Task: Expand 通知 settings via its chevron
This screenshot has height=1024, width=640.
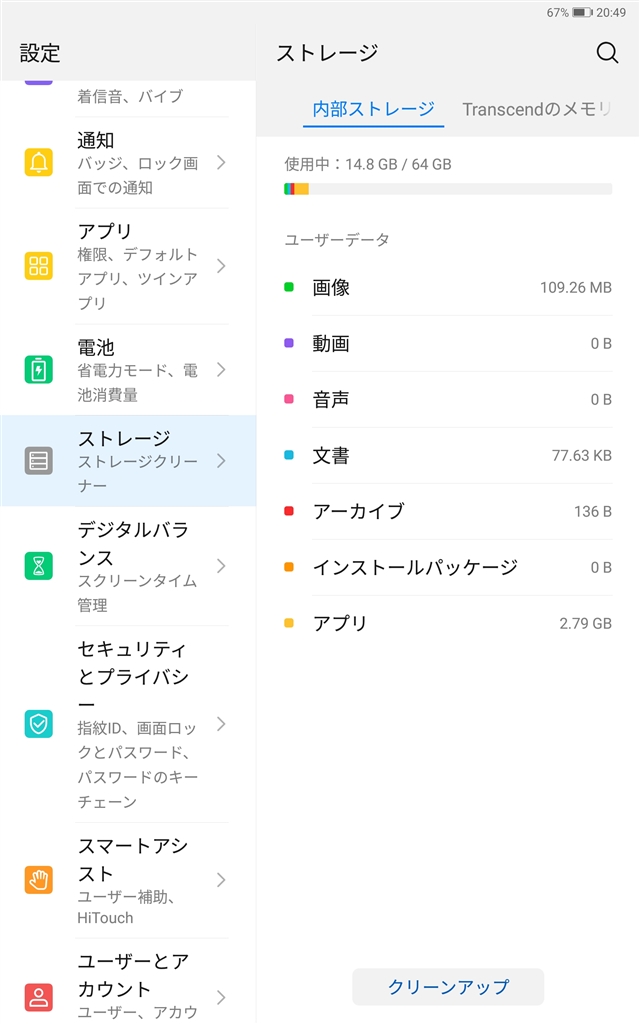Action: [x=221, y=162]
